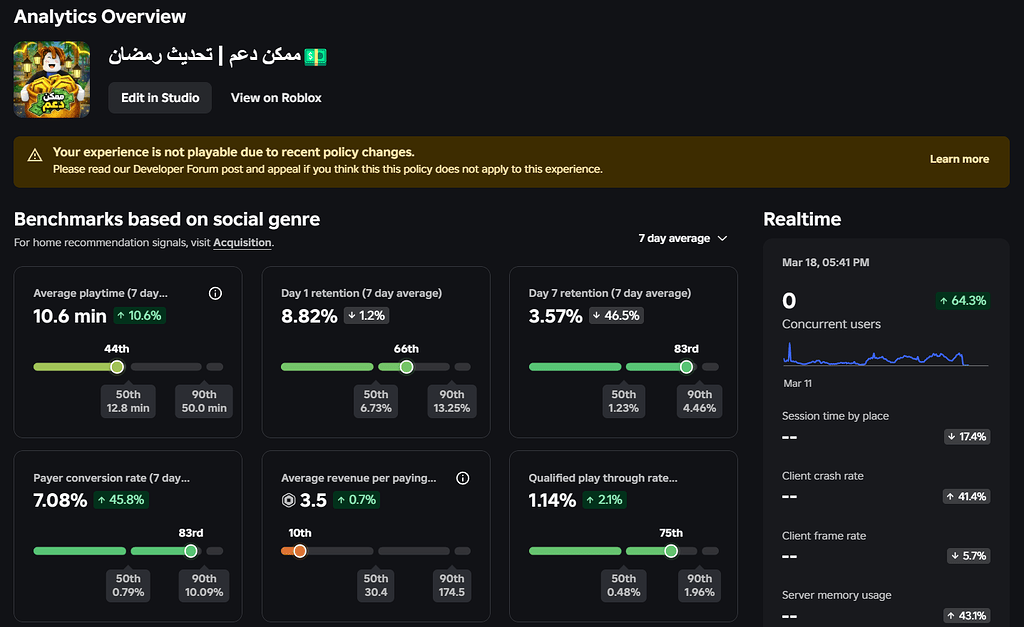Click the money emoji in experience title

pyautogui.click(x=315, y=57)
